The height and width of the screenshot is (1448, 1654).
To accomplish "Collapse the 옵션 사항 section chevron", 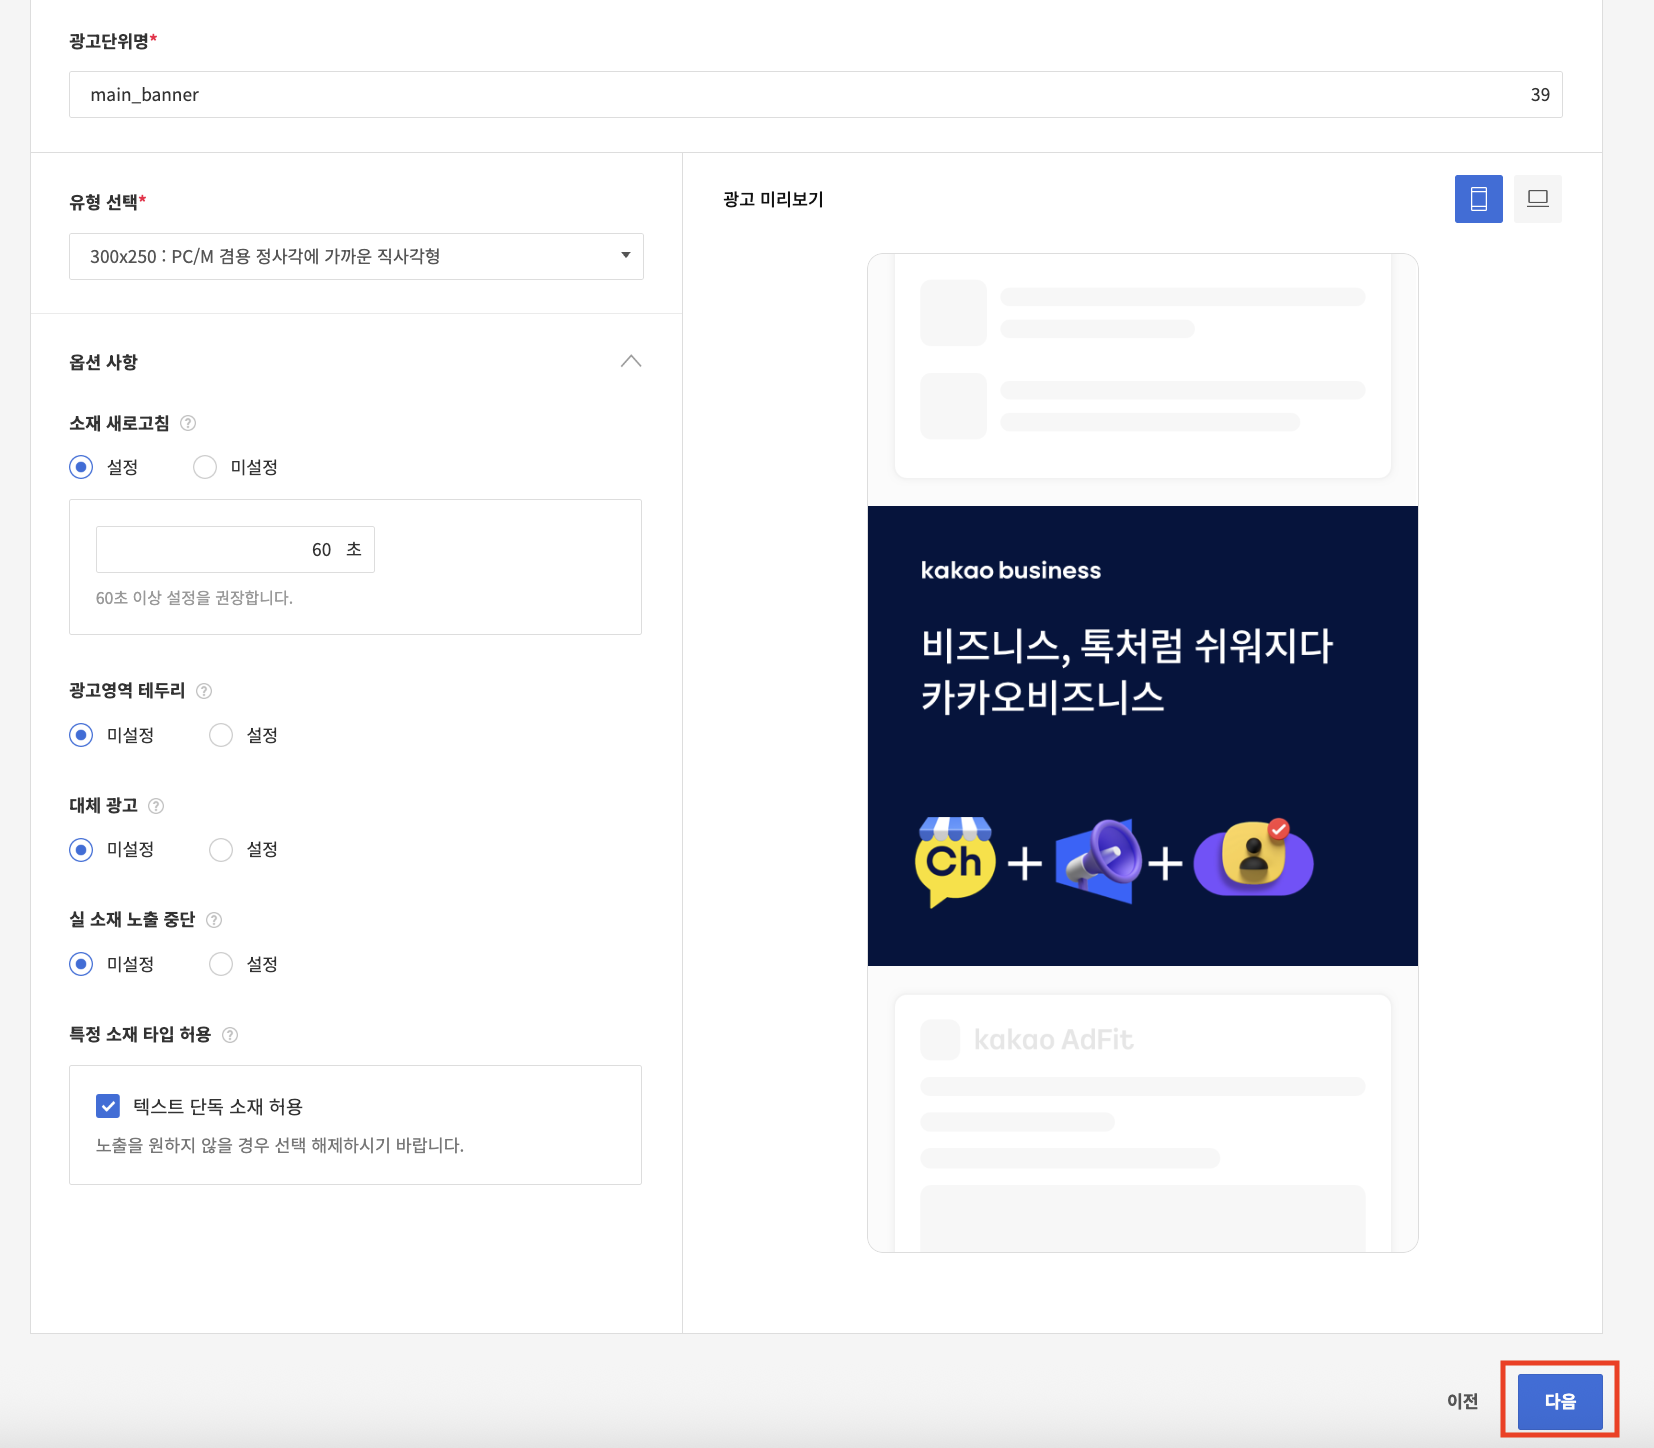I will pos(631,361).
